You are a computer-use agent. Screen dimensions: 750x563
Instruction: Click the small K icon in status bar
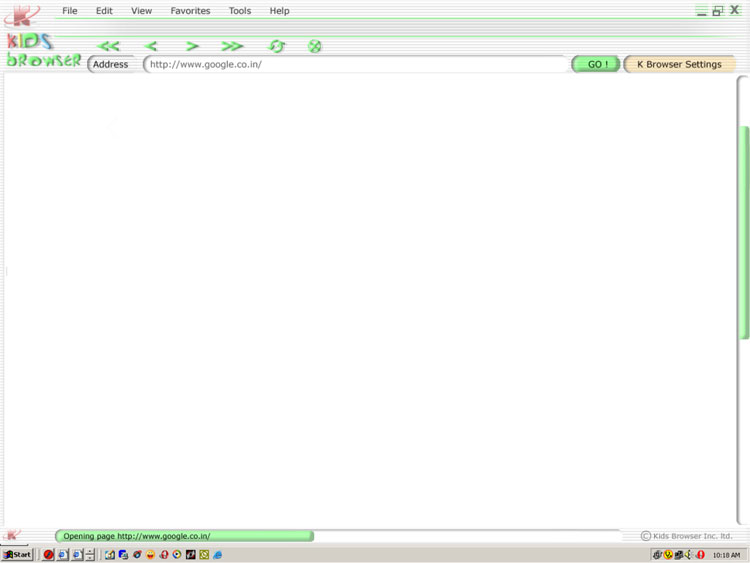click(x=12, y=536)
